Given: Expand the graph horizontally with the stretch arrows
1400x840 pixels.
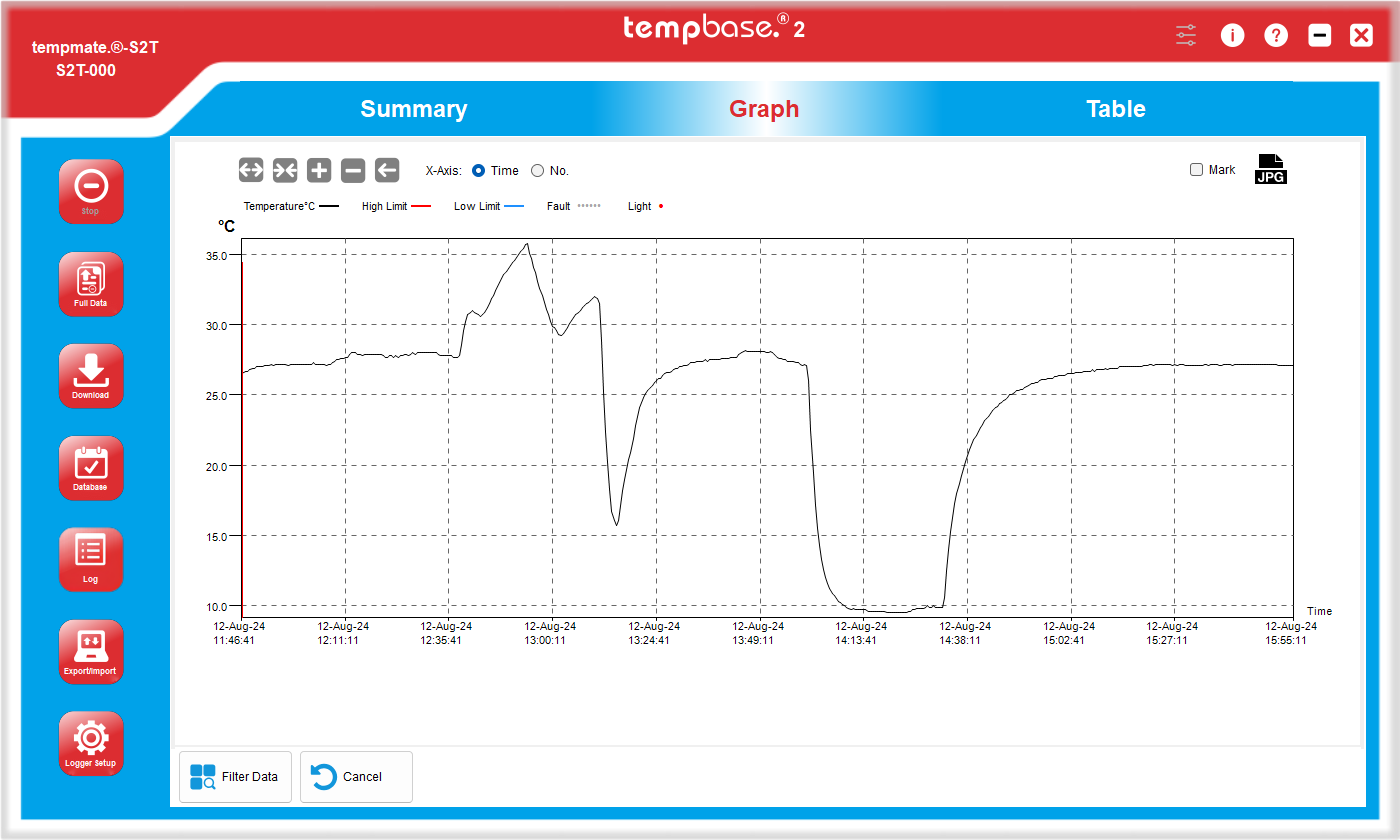Looking at the screenshot, I should click(x=251, y=170).
